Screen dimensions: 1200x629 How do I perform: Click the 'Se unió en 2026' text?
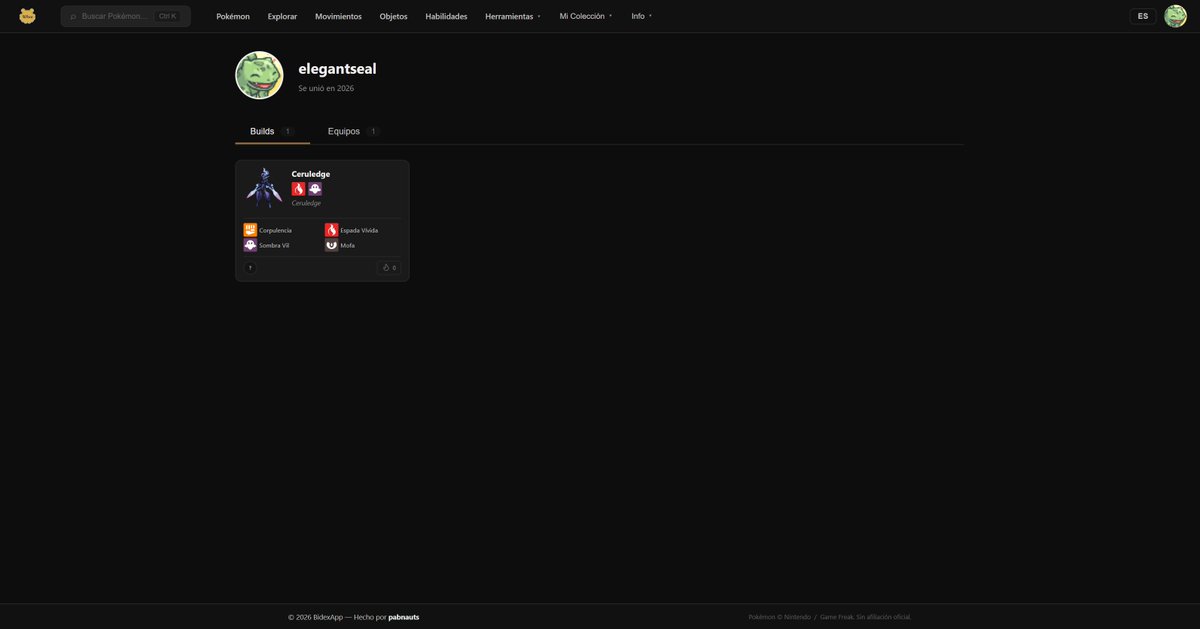pos(326,88)
